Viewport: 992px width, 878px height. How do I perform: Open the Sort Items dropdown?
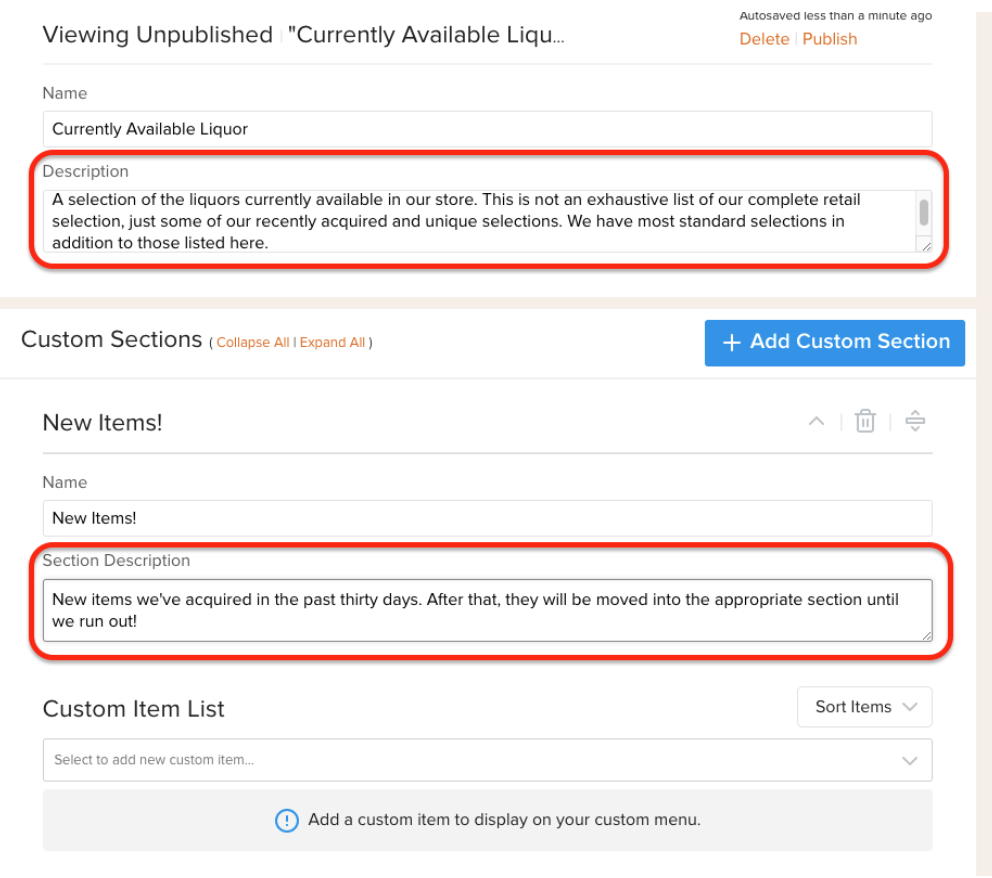click(864, 707)
